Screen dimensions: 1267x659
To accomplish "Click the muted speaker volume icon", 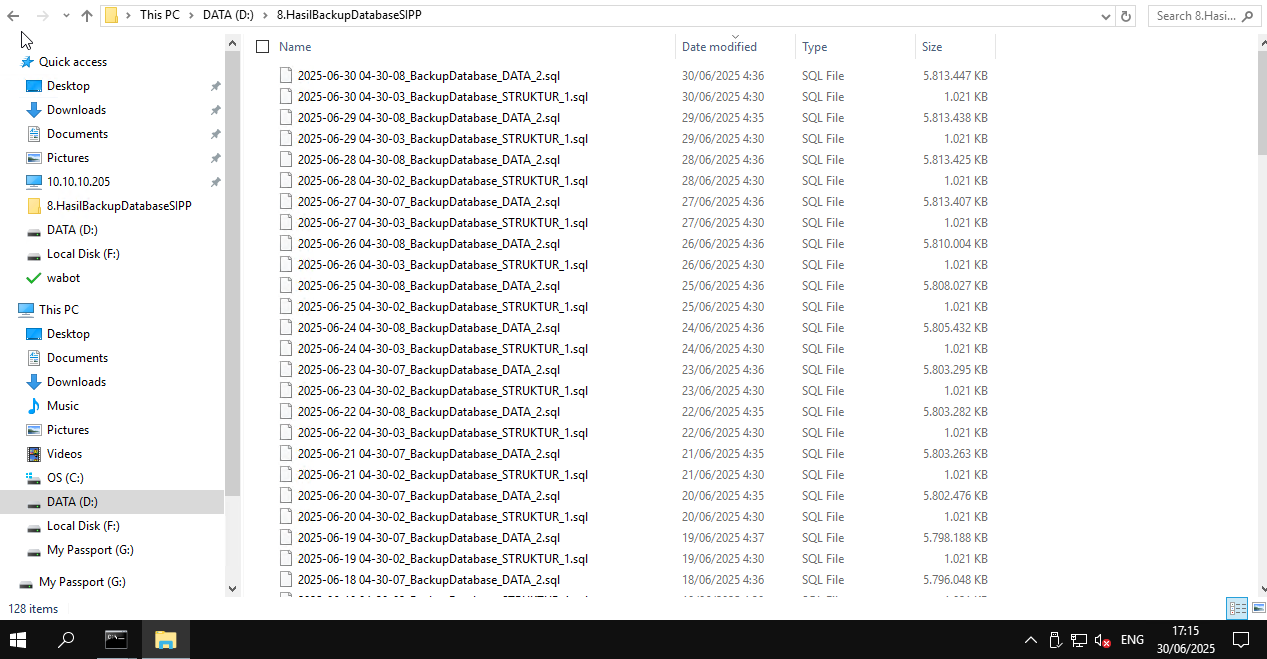I will [1103, 640].
